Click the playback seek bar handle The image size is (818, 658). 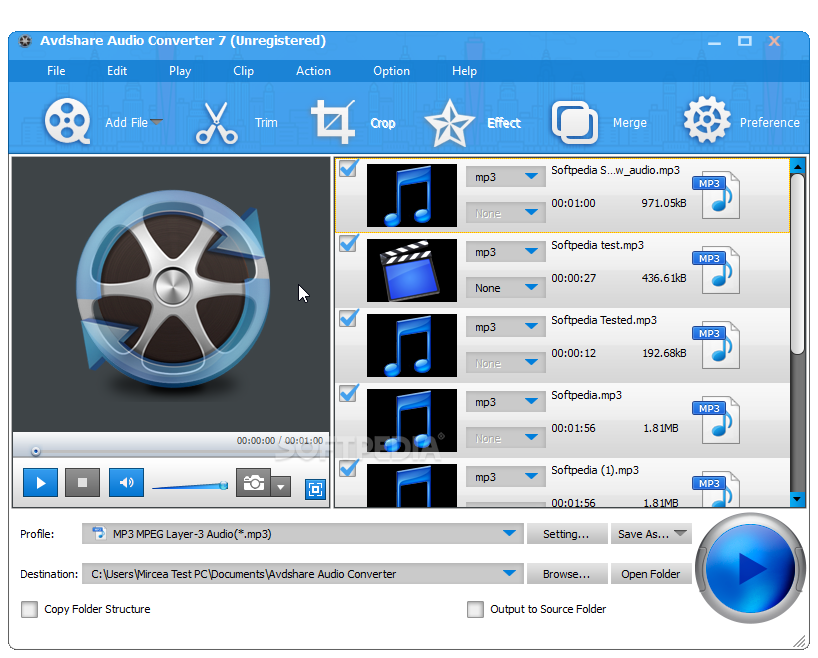(x=35, y=451)
